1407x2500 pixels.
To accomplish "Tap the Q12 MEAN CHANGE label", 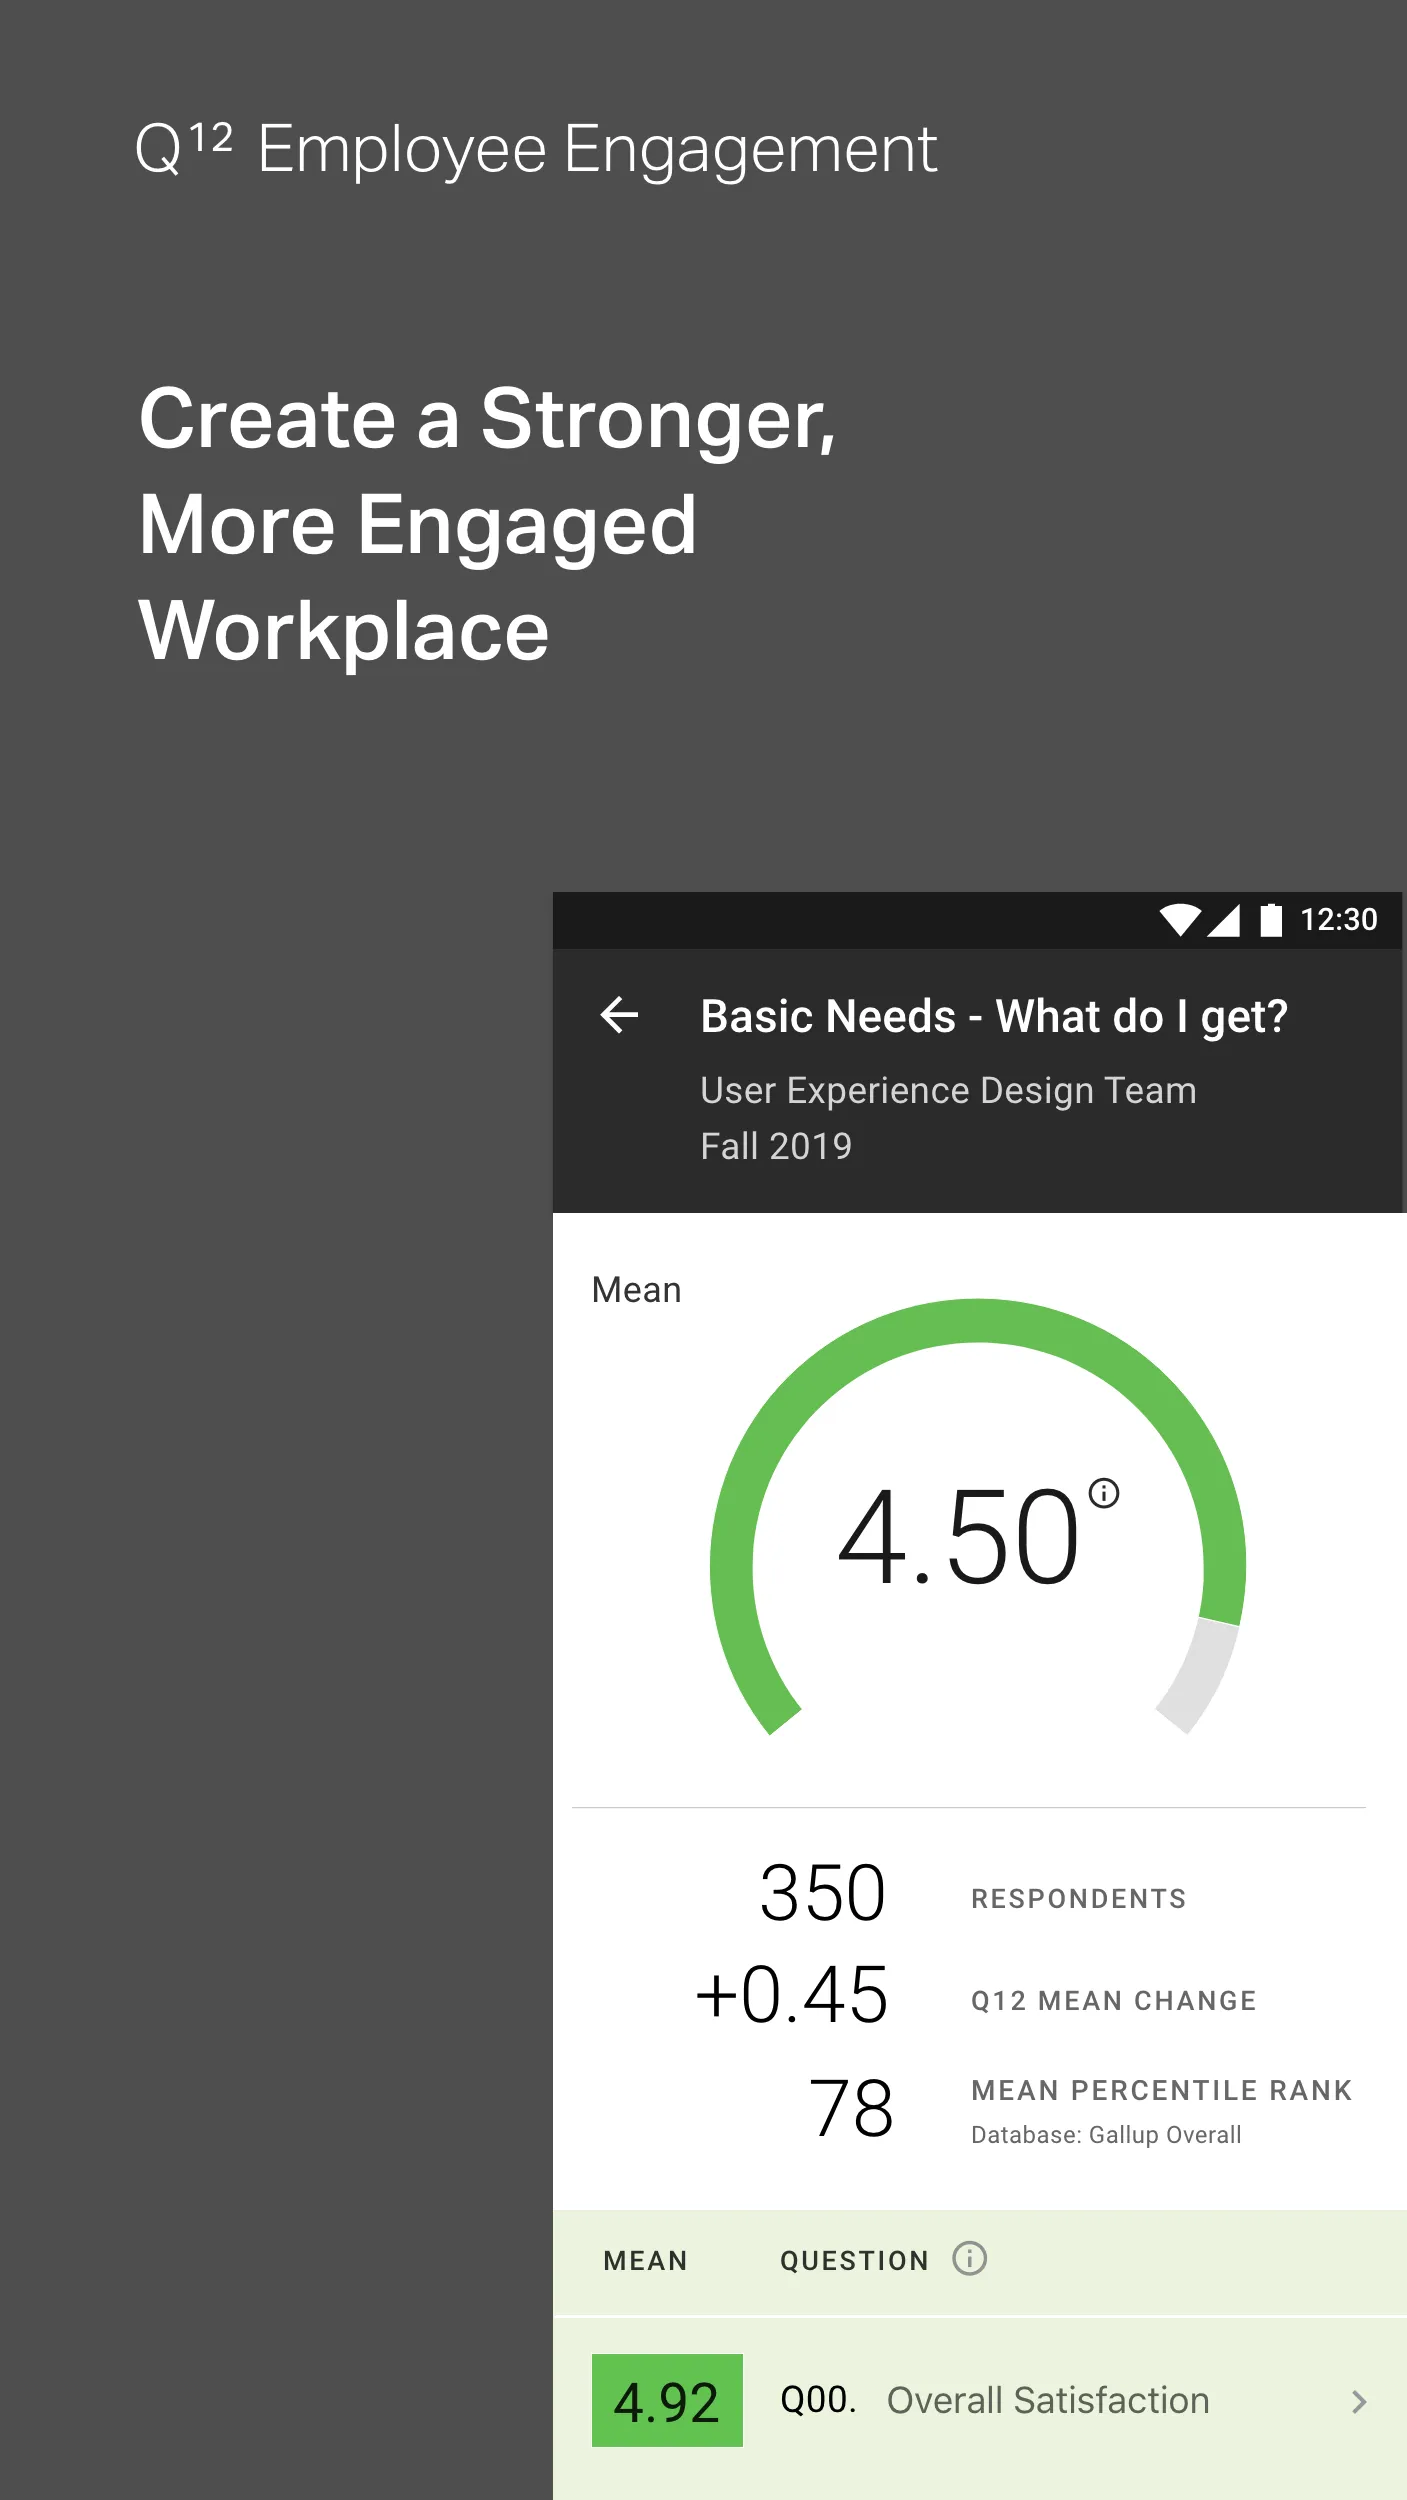I will [x=1114, y=2000].
